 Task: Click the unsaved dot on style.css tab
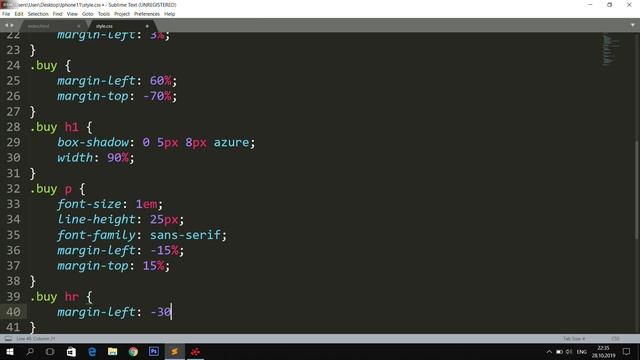(x=147, y=26)
